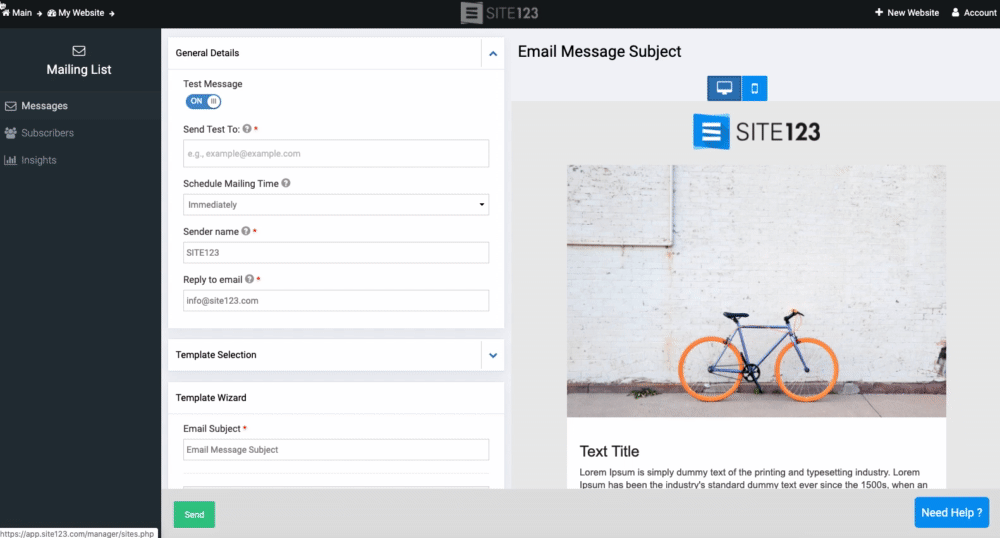Click the Need Help button

(x=952, y=513)
